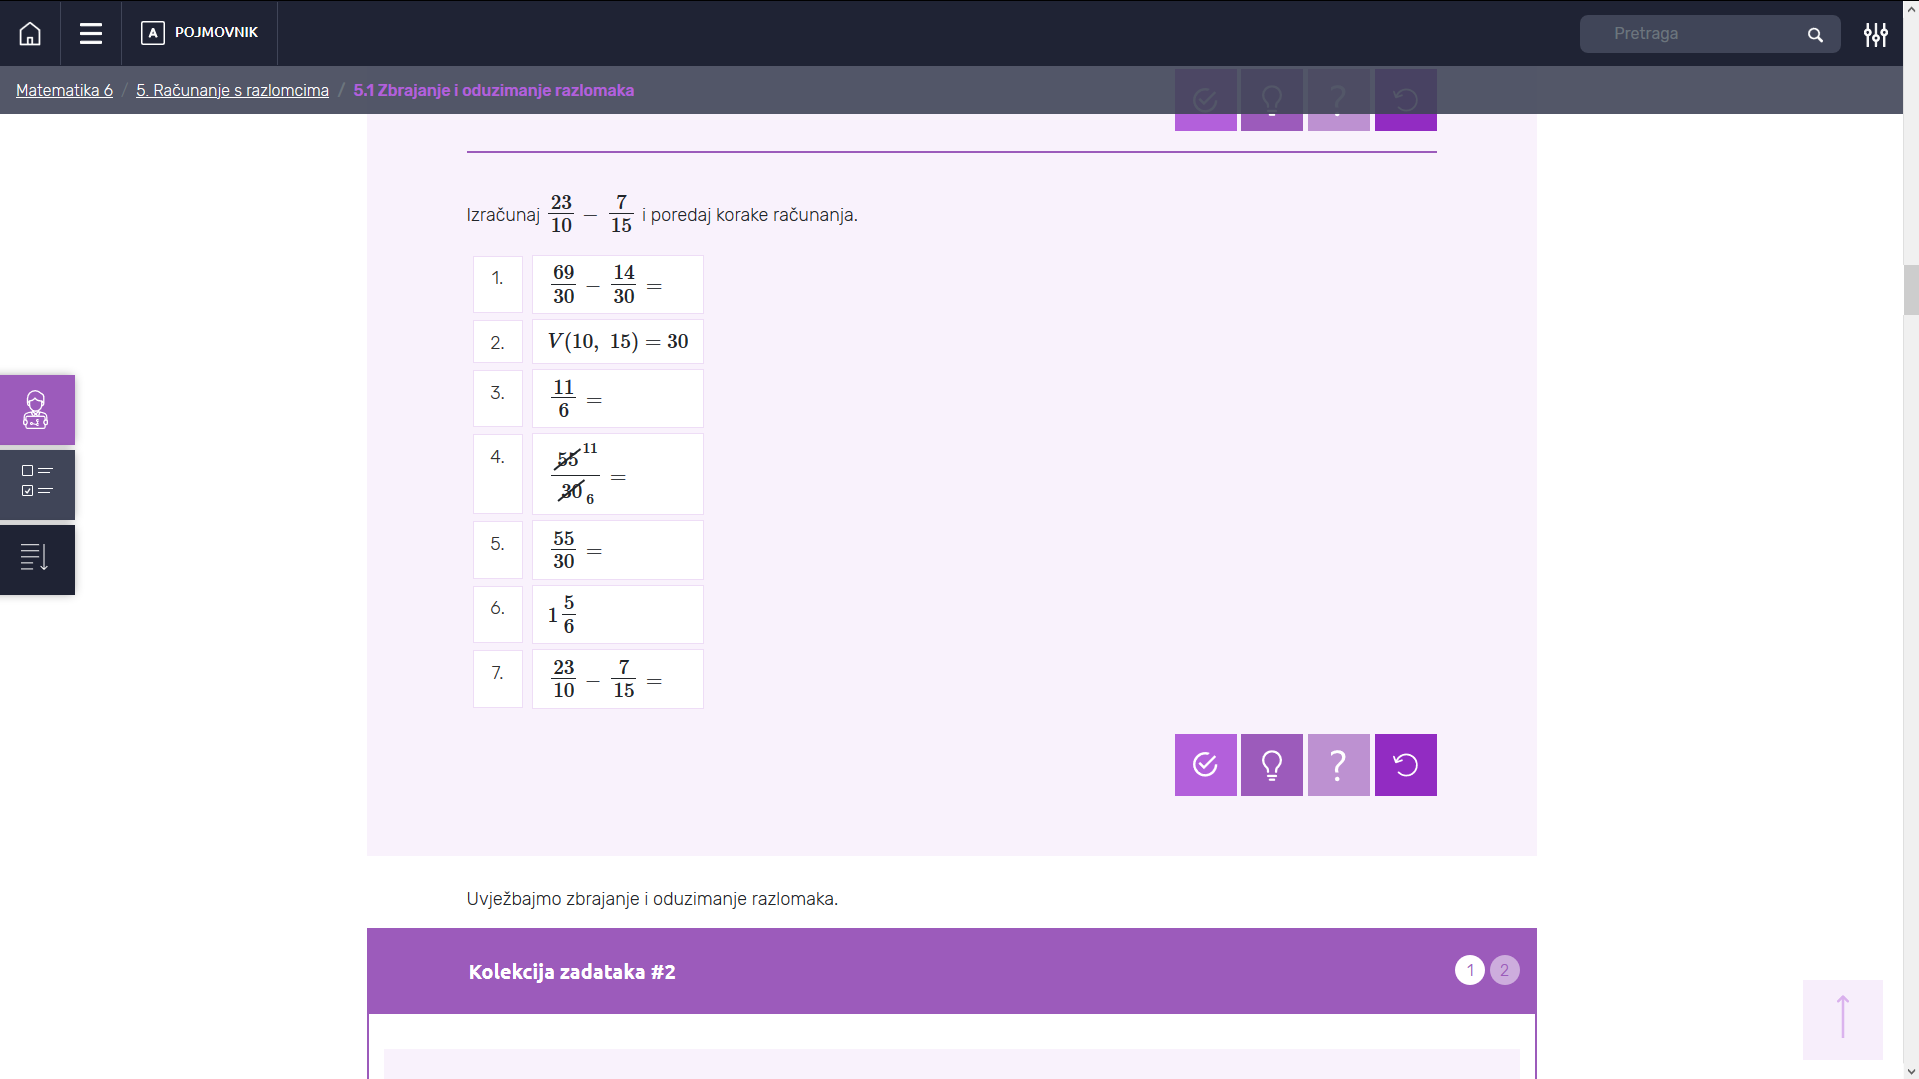Click the page vertical scrollbar thumb
The height and width of the screenshot is (1079, 1919).
(x=1910, y=290)
